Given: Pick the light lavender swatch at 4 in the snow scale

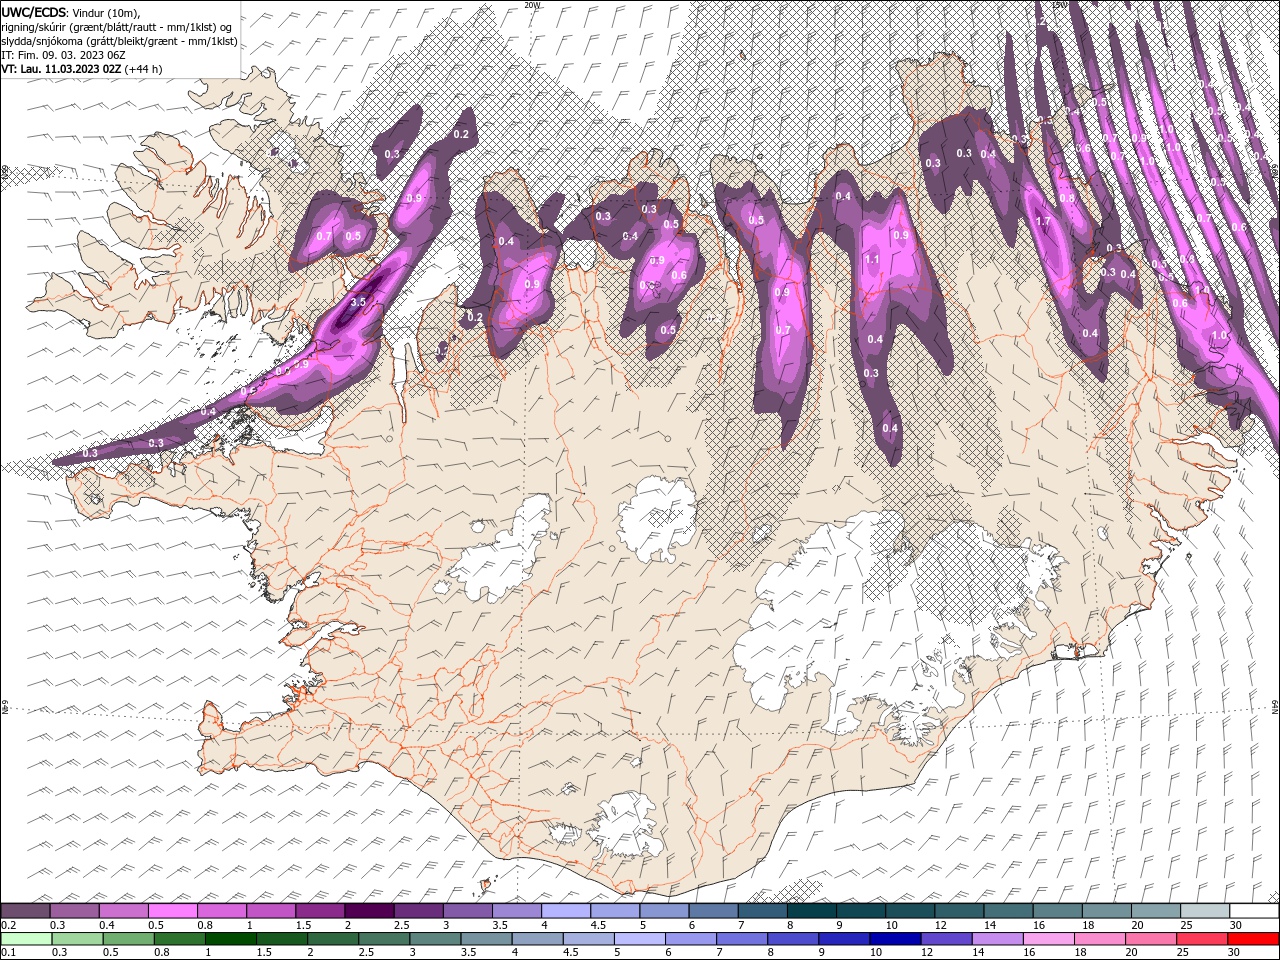Looking at the screenshot, I should coord(566,911).
